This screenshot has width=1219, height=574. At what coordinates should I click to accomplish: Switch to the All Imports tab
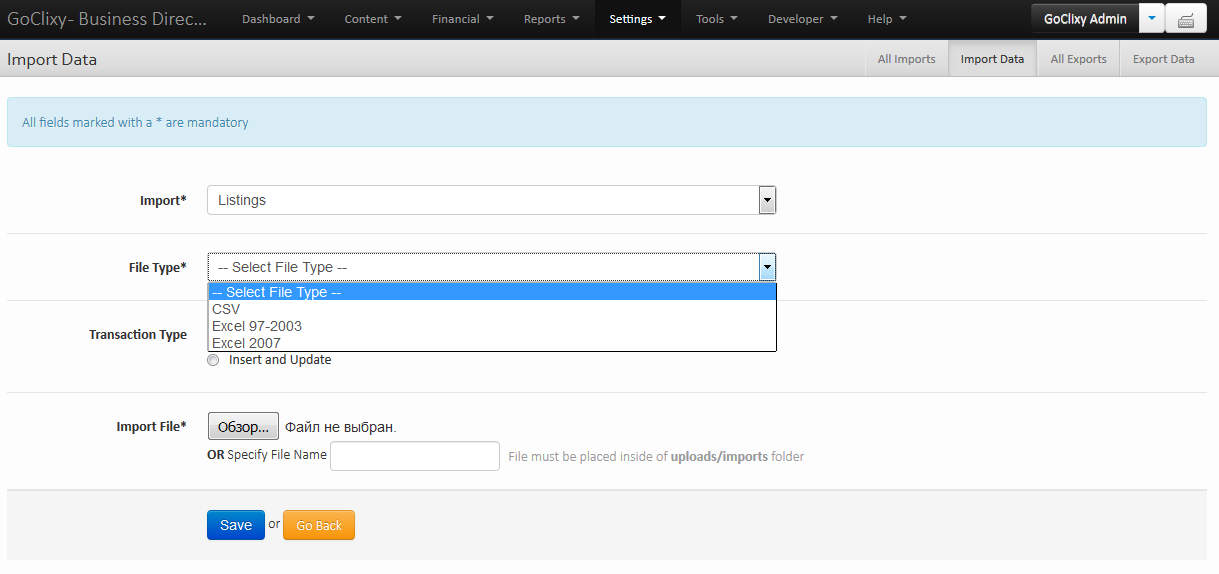click(x=906, y=59)
